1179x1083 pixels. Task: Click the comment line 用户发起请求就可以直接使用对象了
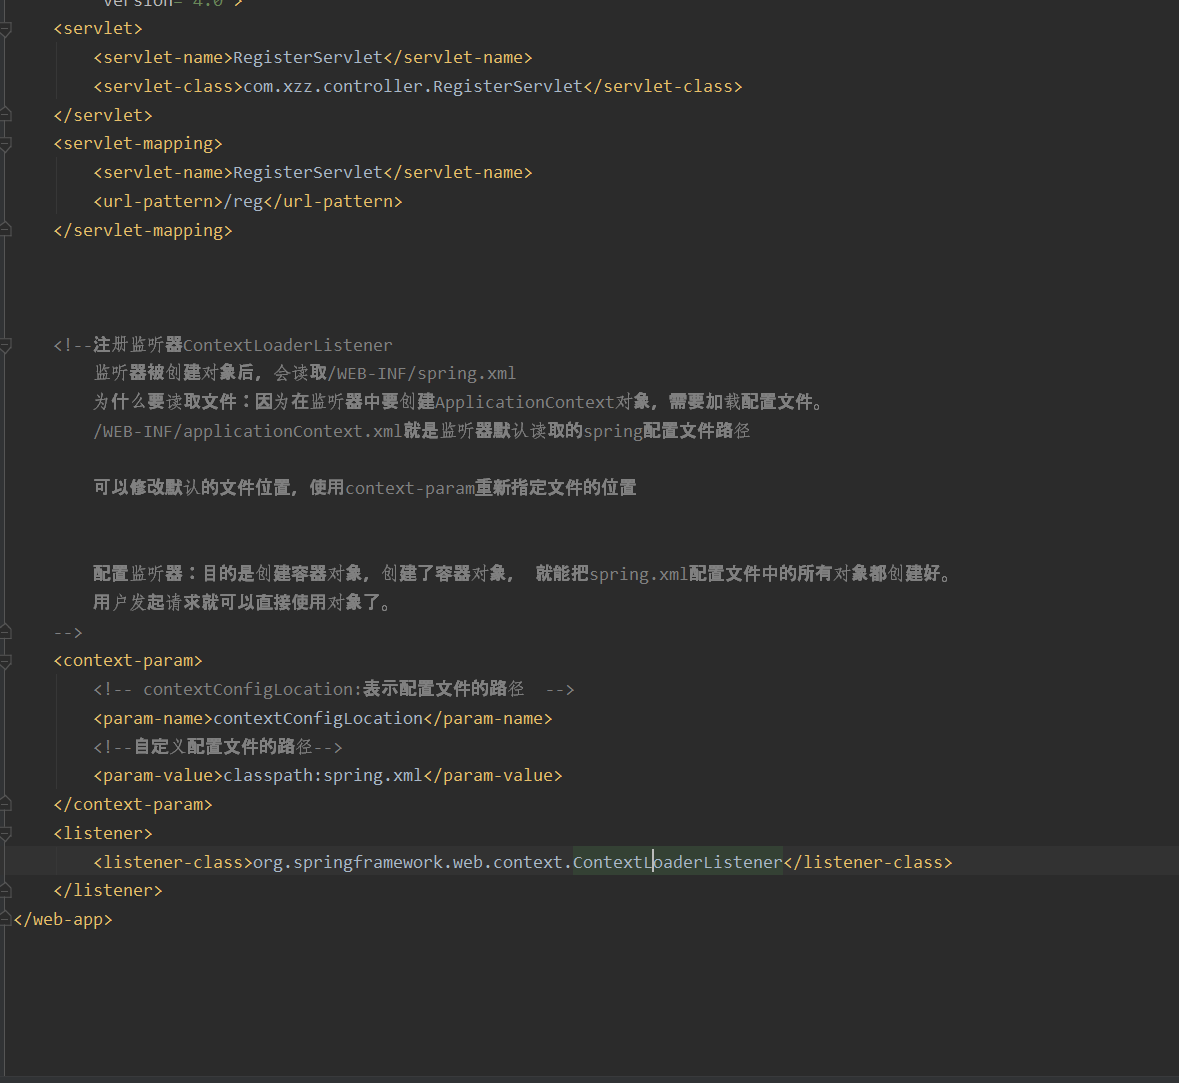tap(242, 602)
